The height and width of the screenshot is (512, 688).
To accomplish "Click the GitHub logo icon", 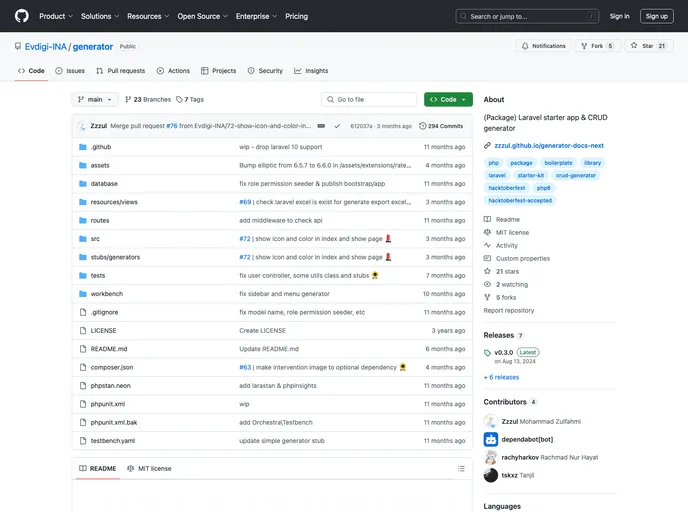I will pos(22,16).
